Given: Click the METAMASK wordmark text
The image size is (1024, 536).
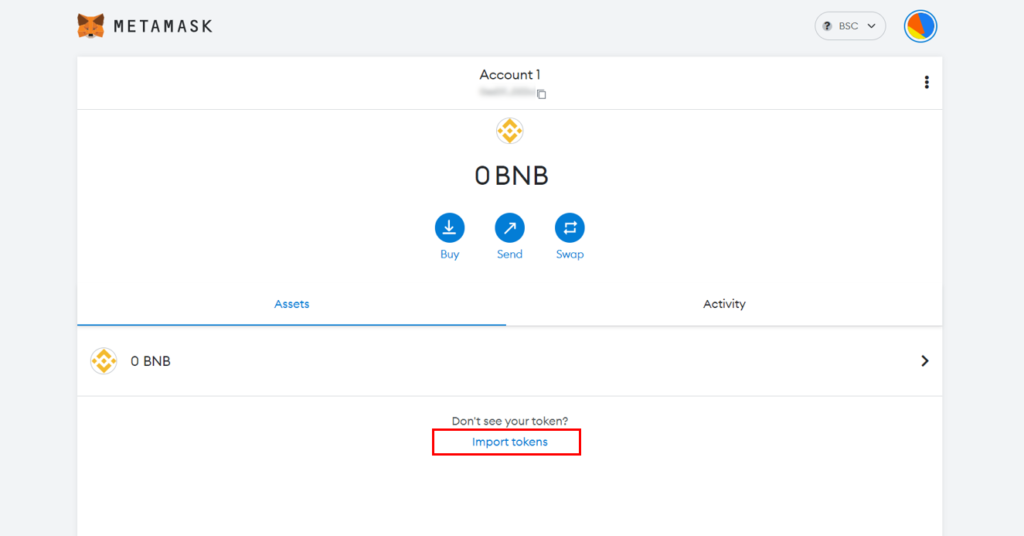Looking at the screenshot, I should pos(163,27).
